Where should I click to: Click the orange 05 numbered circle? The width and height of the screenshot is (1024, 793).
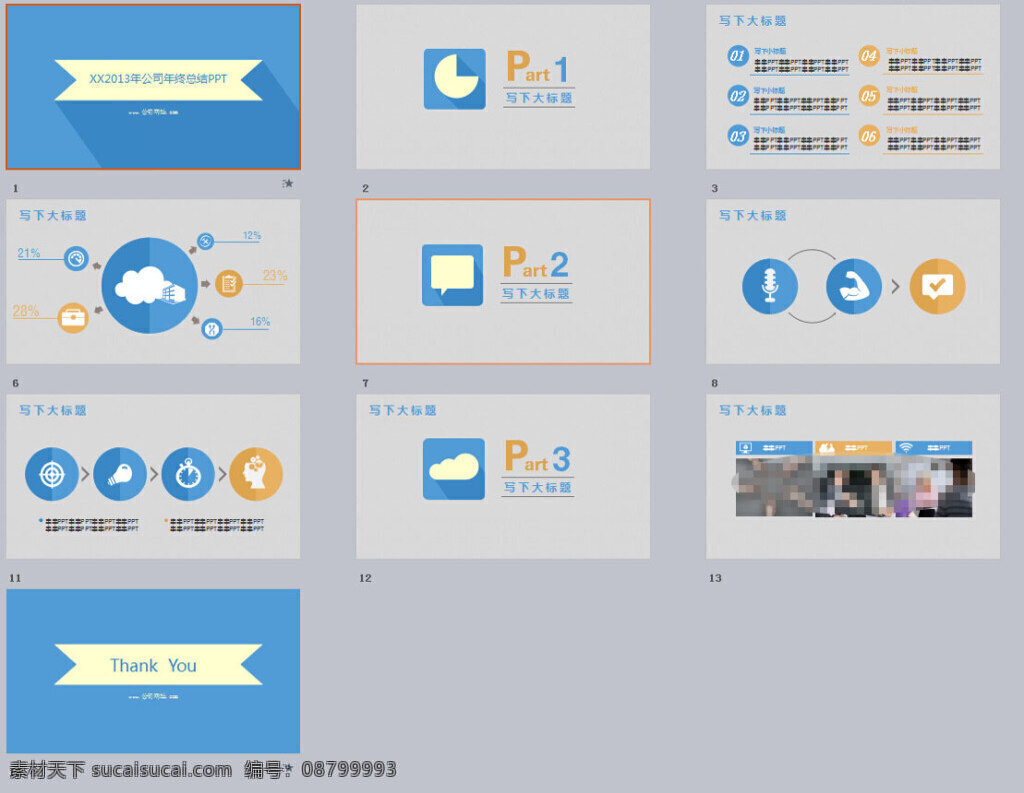(869, 96)
